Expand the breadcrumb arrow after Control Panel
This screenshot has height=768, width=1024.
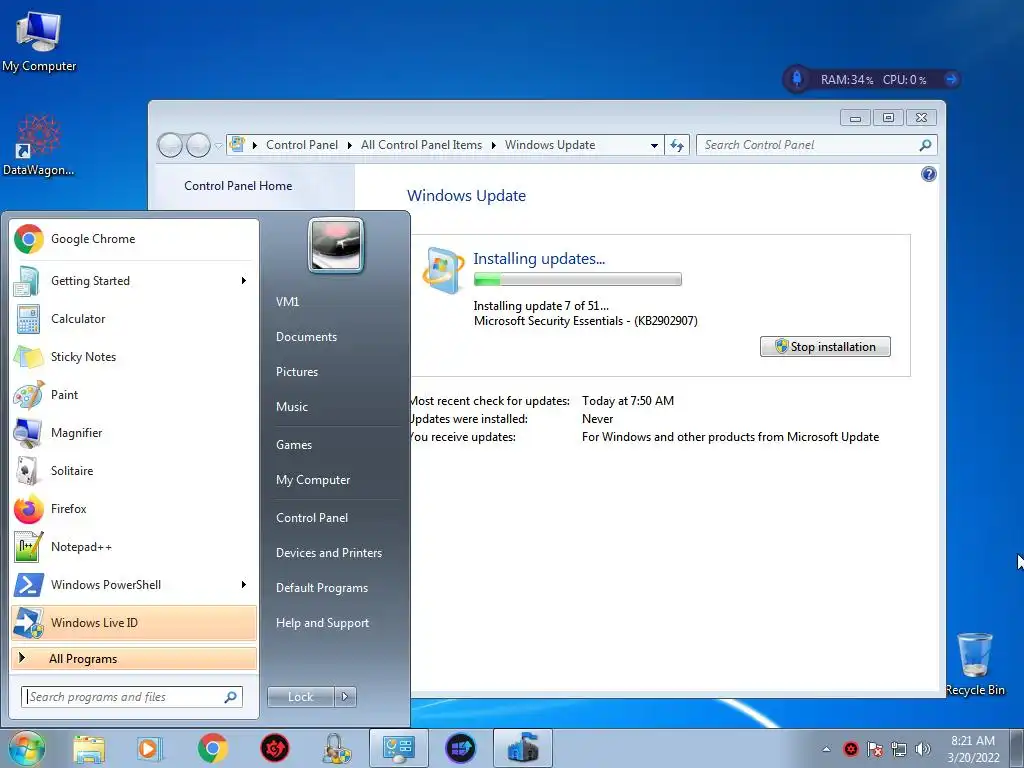click(349, 145)
